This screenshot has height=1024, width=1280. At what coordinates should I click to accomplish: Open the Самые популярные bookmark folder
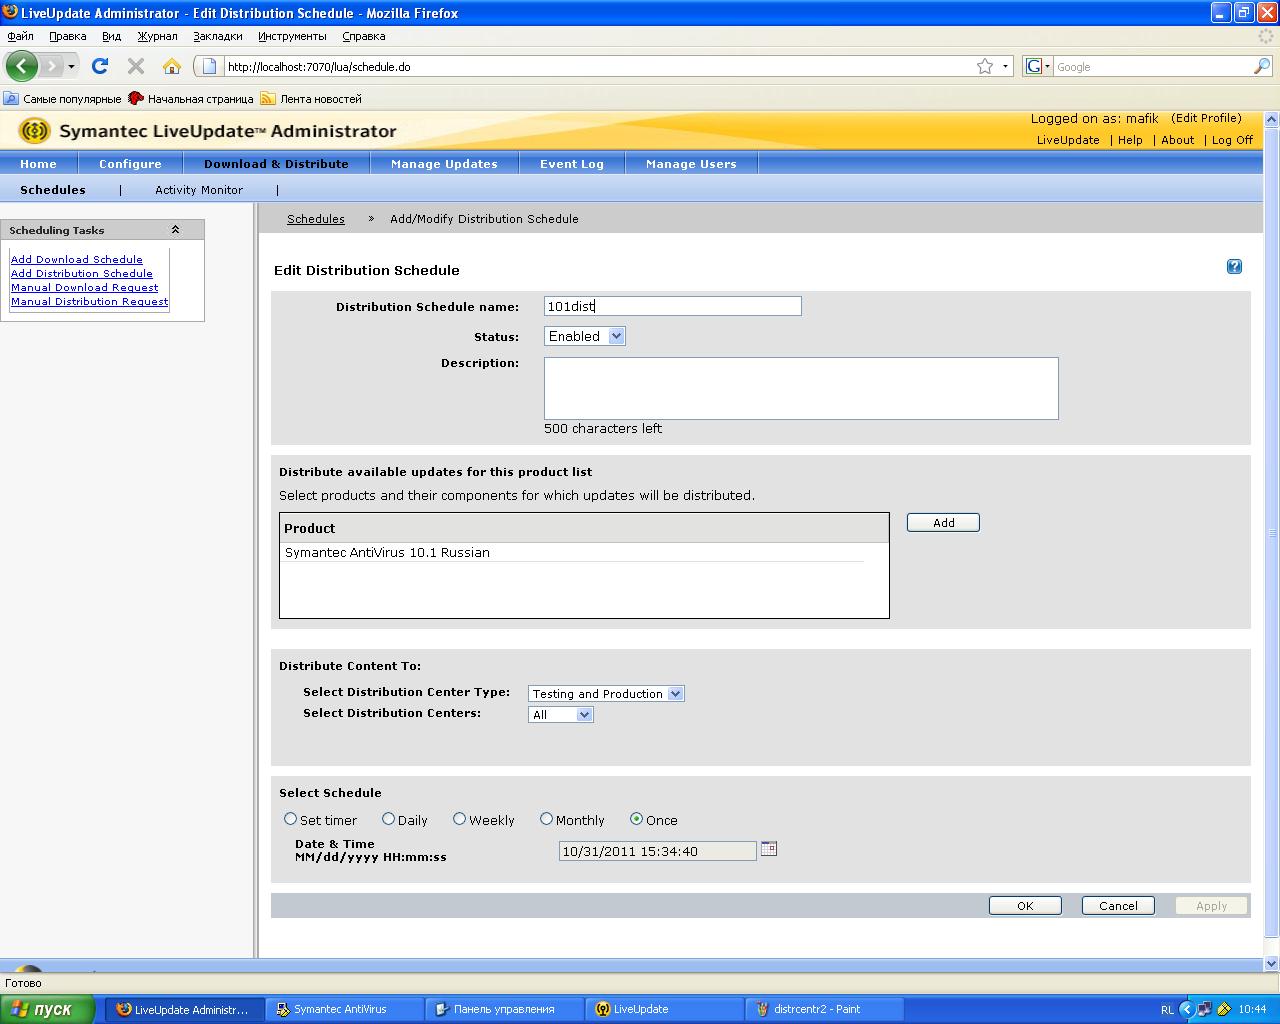click(62, 98)
